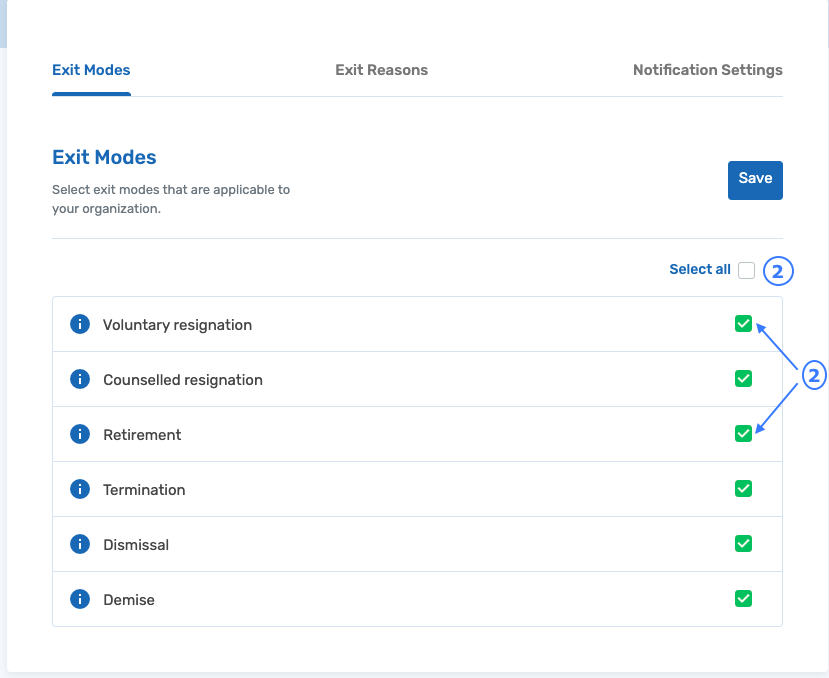The height and width of the screenshot is (678, 829).
Task: Uncheck the Dismissal checkbox
Action: [x=743, y=544]
